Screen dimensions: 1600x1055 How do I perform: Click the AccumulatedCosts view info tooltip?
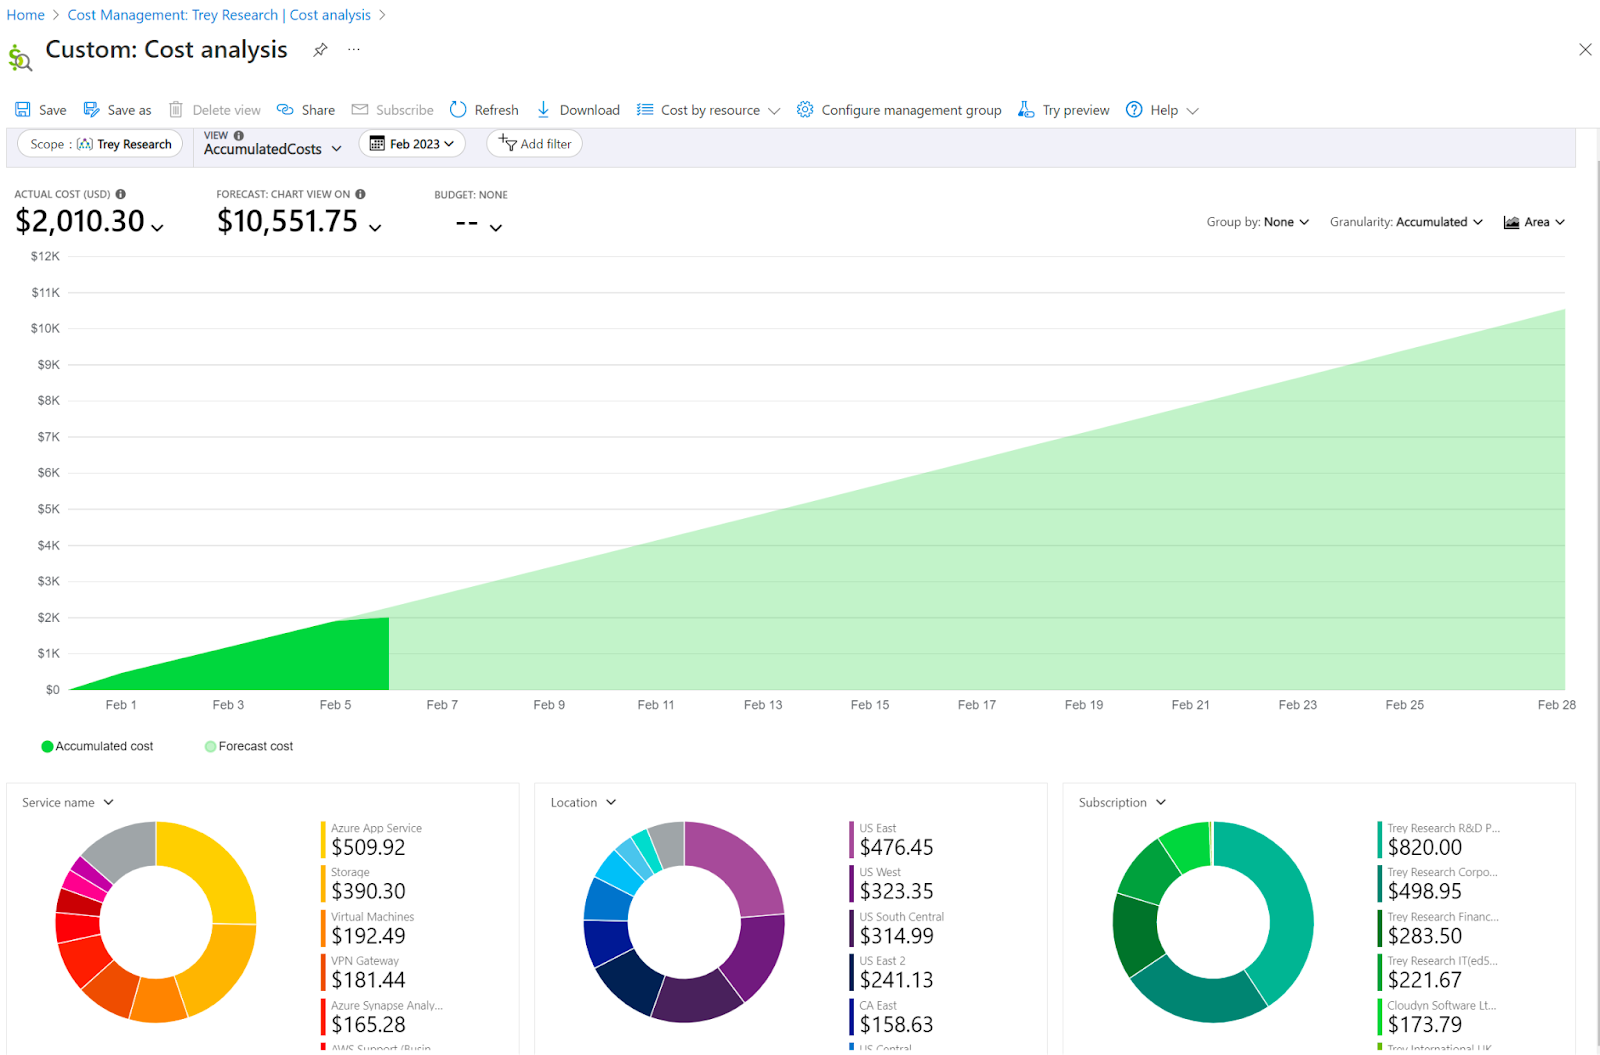238,134
